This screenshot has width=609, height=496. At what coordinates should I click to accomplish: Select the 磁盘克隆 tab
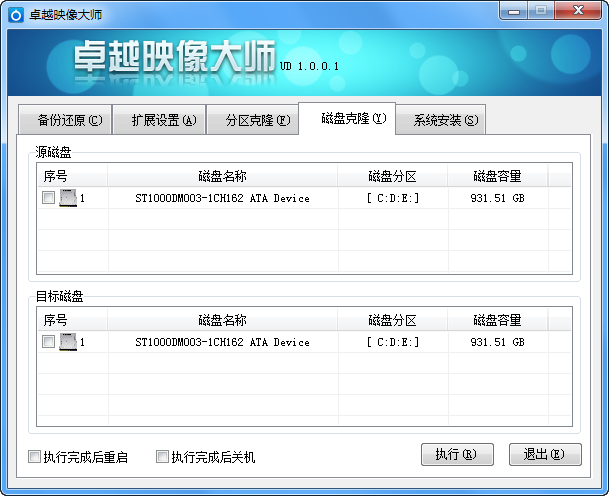[347, 119]
